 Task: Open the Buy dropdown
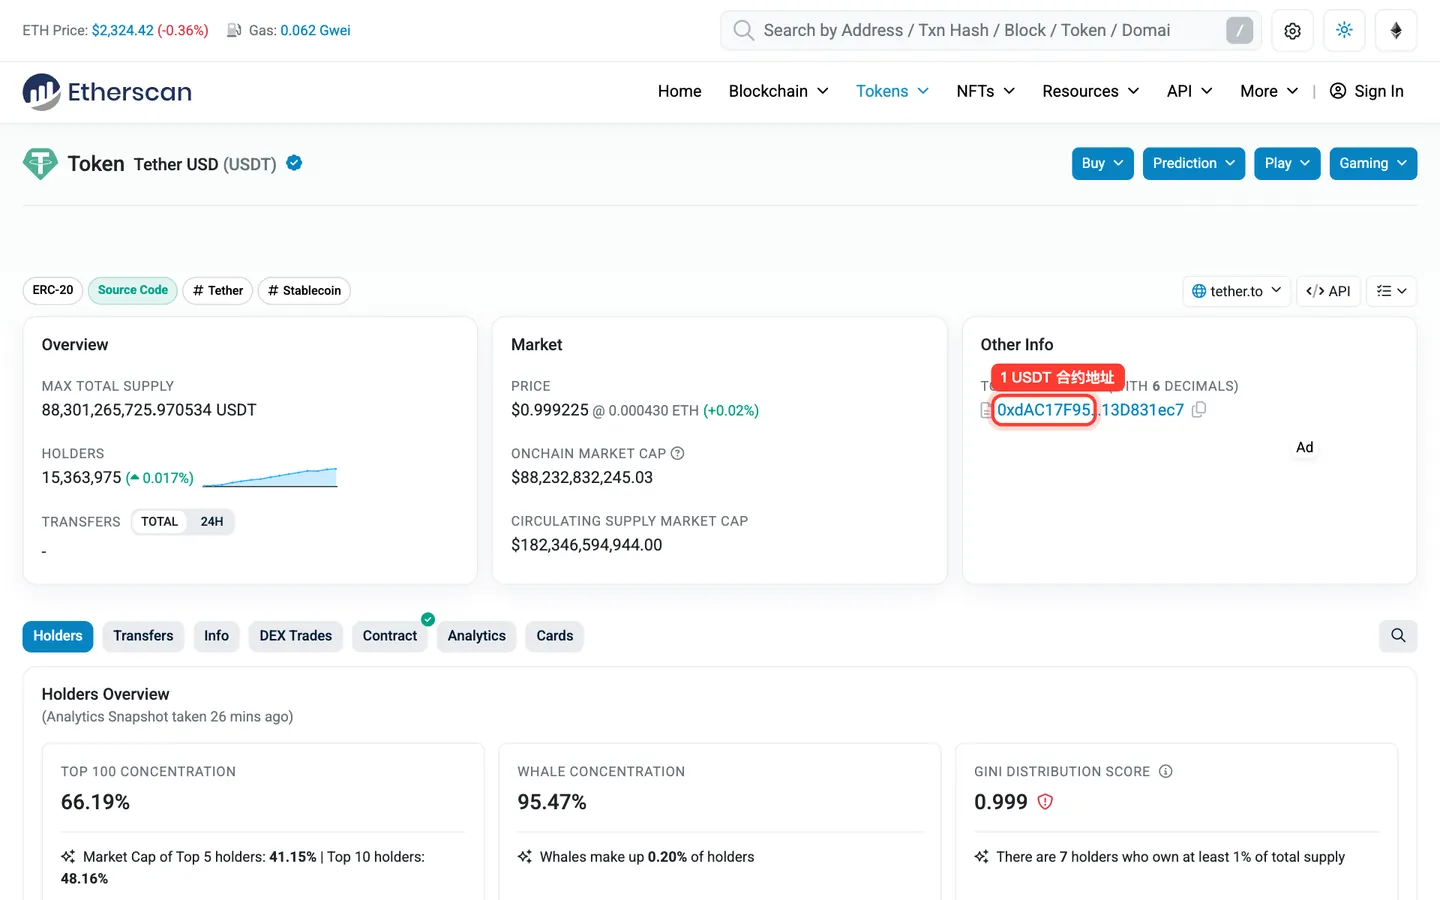(x=1103, y=164)
